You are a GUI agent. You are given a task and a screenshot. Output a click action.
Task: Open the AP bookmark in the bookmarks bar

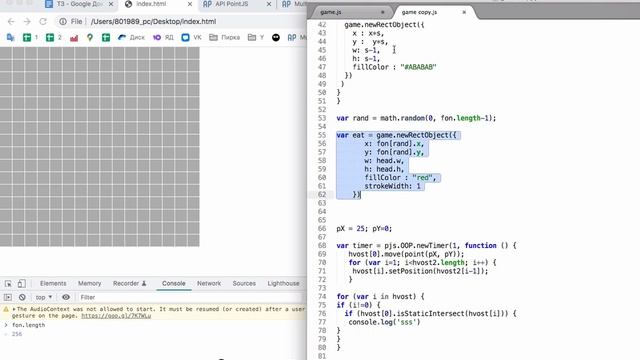297,38
